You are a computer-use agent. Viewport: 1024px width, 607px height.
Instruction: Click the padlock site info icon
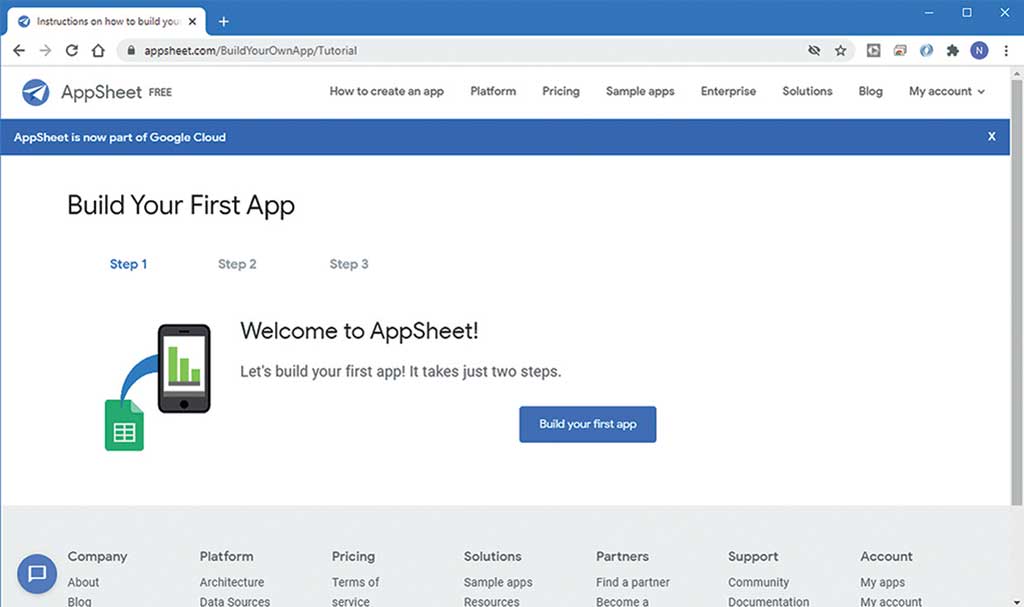(x=131, y=50)
